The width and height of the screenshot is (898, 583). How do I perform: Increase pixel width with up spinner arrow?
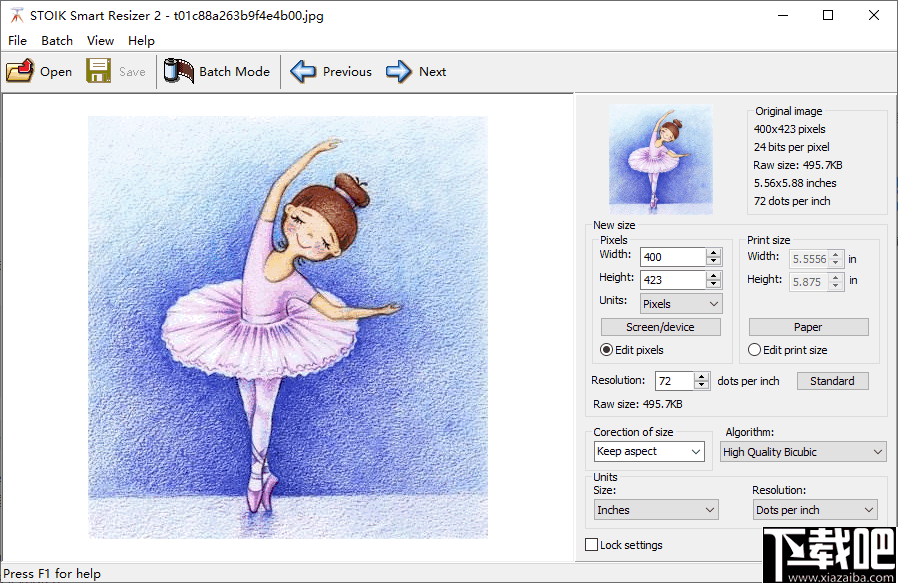(713, 252)
